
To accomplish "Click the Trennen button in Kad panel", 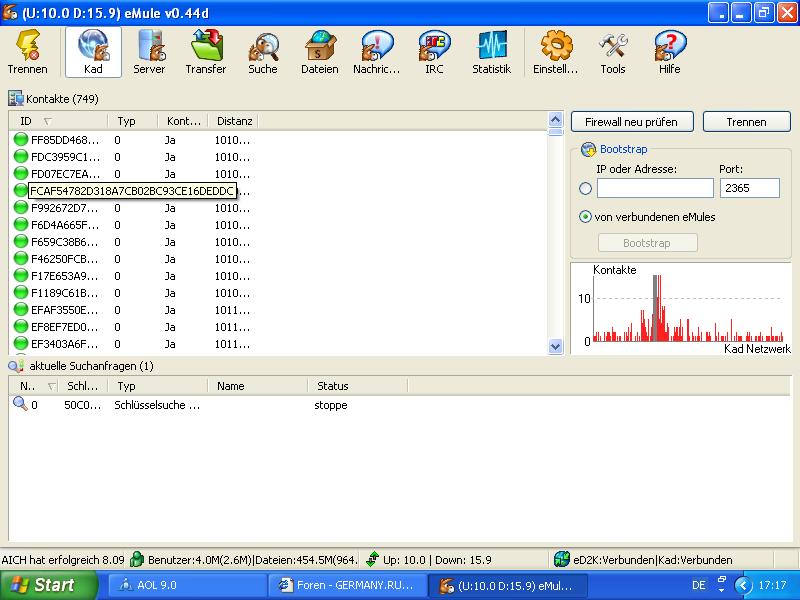I will [x=746, y=122].
